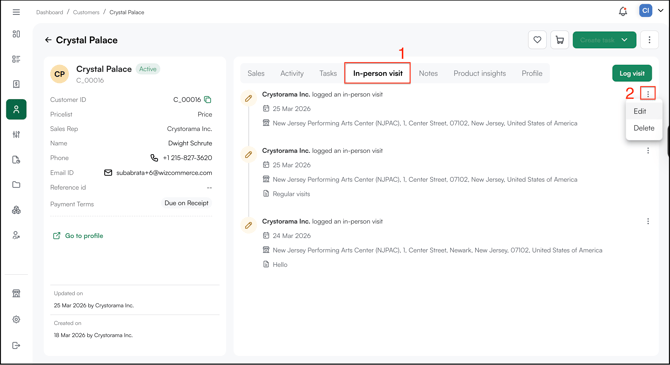
Task: Switch to the Product insights tab
Action: coord(479,74)
